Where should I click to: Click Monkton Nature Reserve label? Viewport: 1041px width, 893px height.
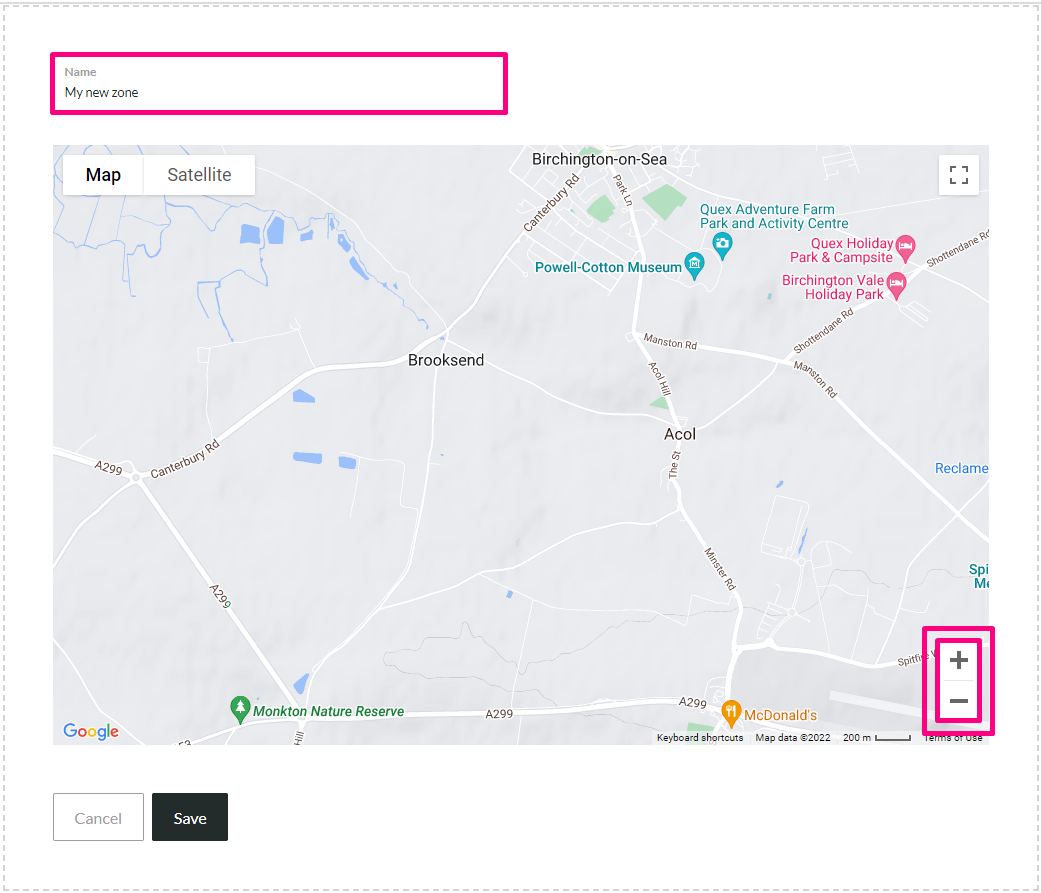328,712
